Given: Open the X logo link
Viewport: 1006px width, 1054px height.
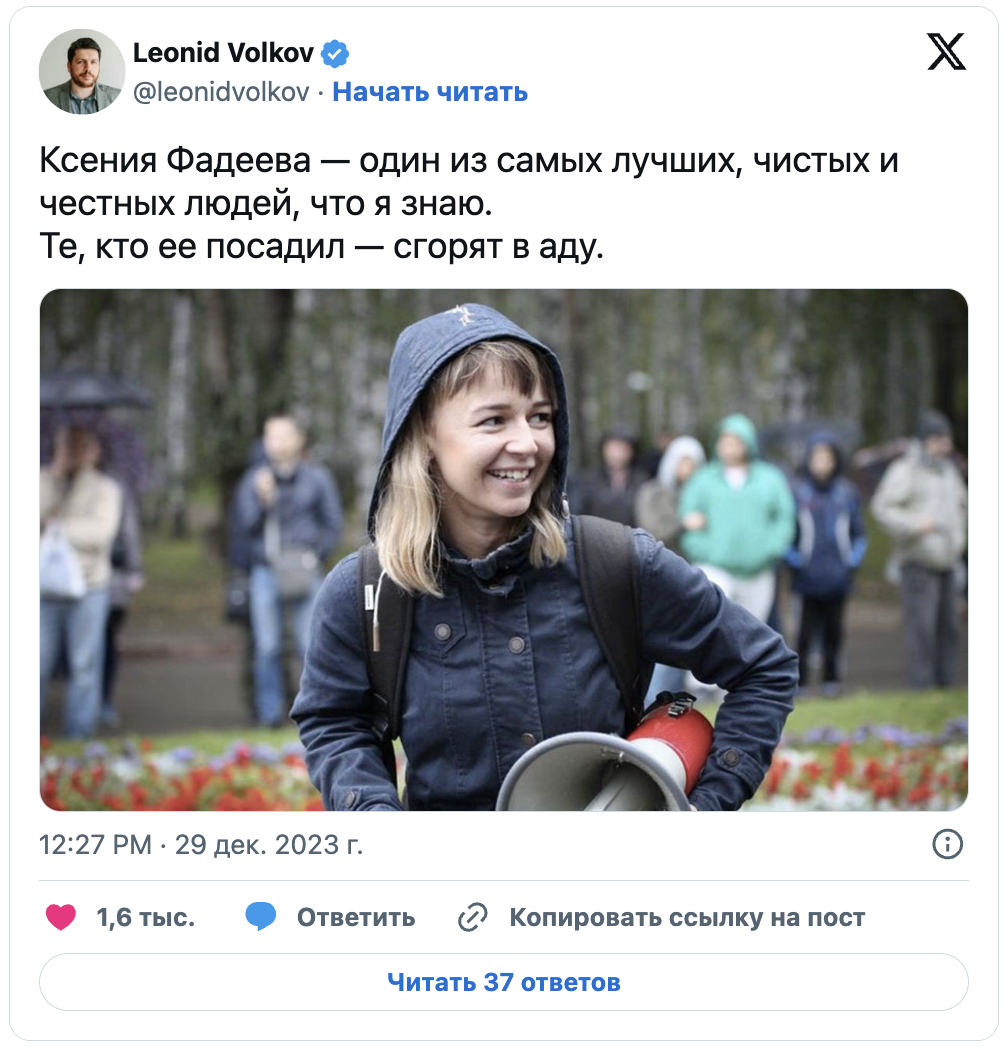Looking at the screenshot, I should point(946,52).
